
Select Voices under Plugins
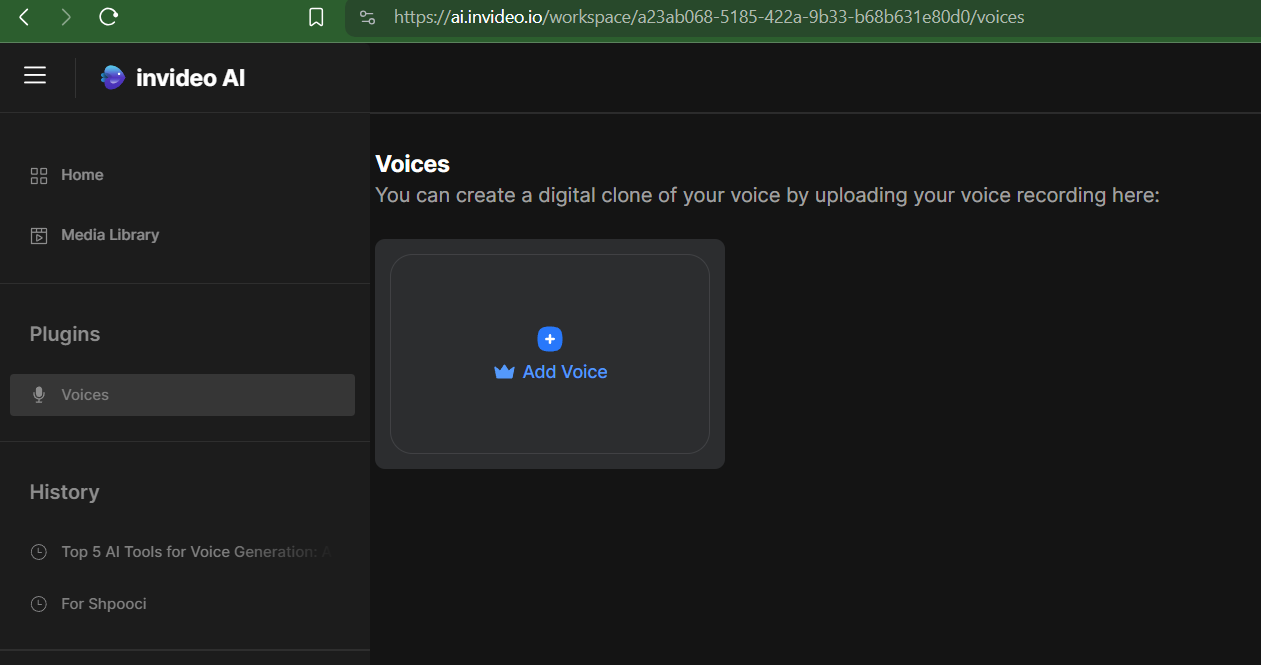click(x=85, y=395)
